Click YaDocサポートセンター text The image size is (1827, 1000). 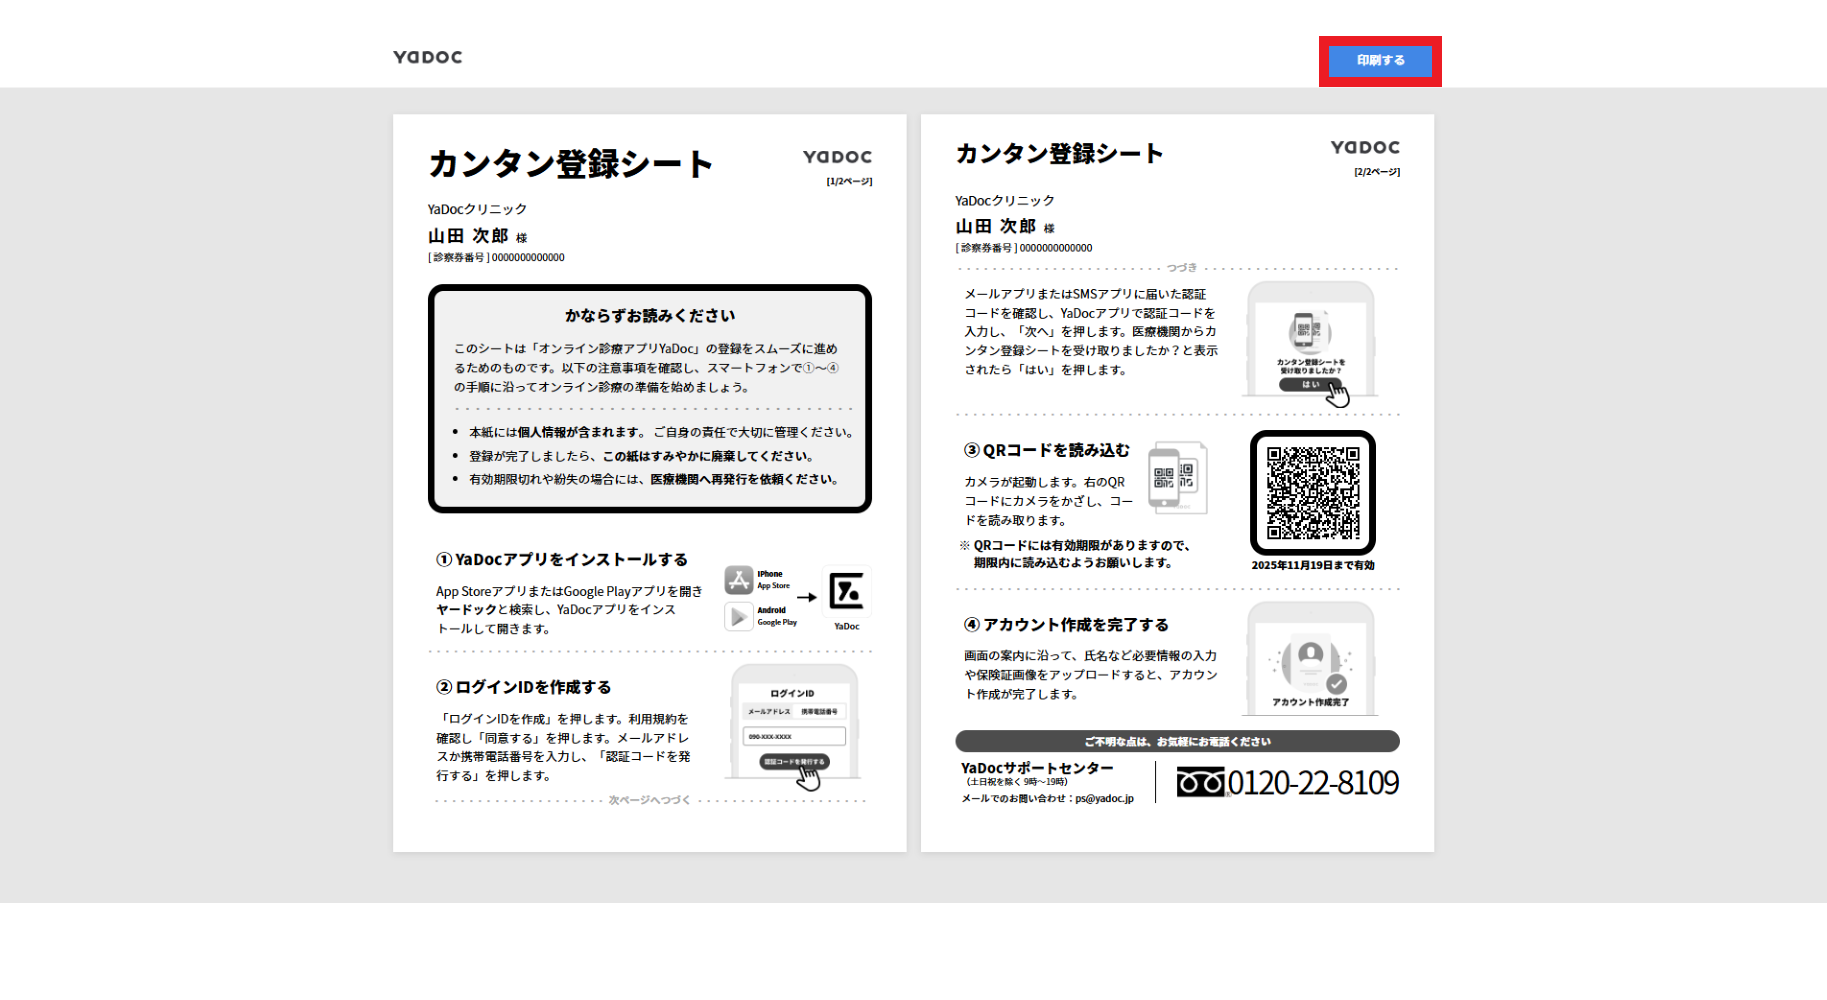coord(1037,768)
